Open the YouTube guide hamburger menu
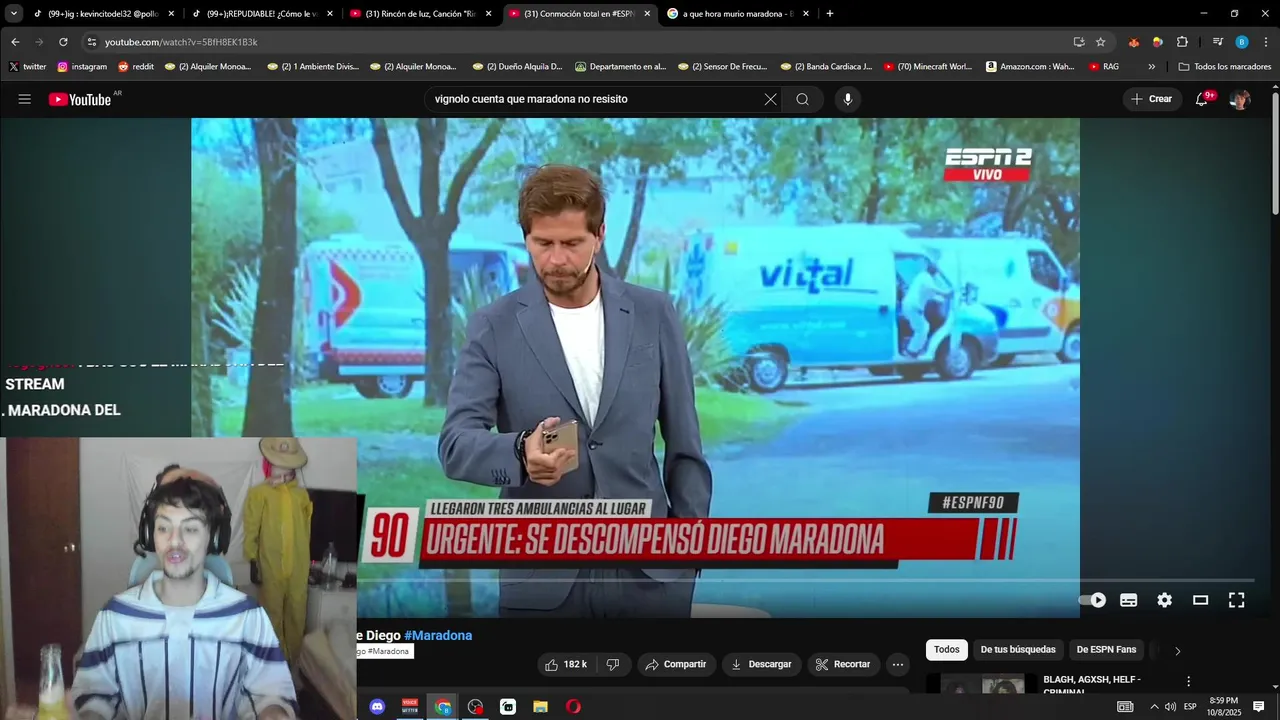Viewport: 1280px width, 720px height. click(x=25, y=99)
